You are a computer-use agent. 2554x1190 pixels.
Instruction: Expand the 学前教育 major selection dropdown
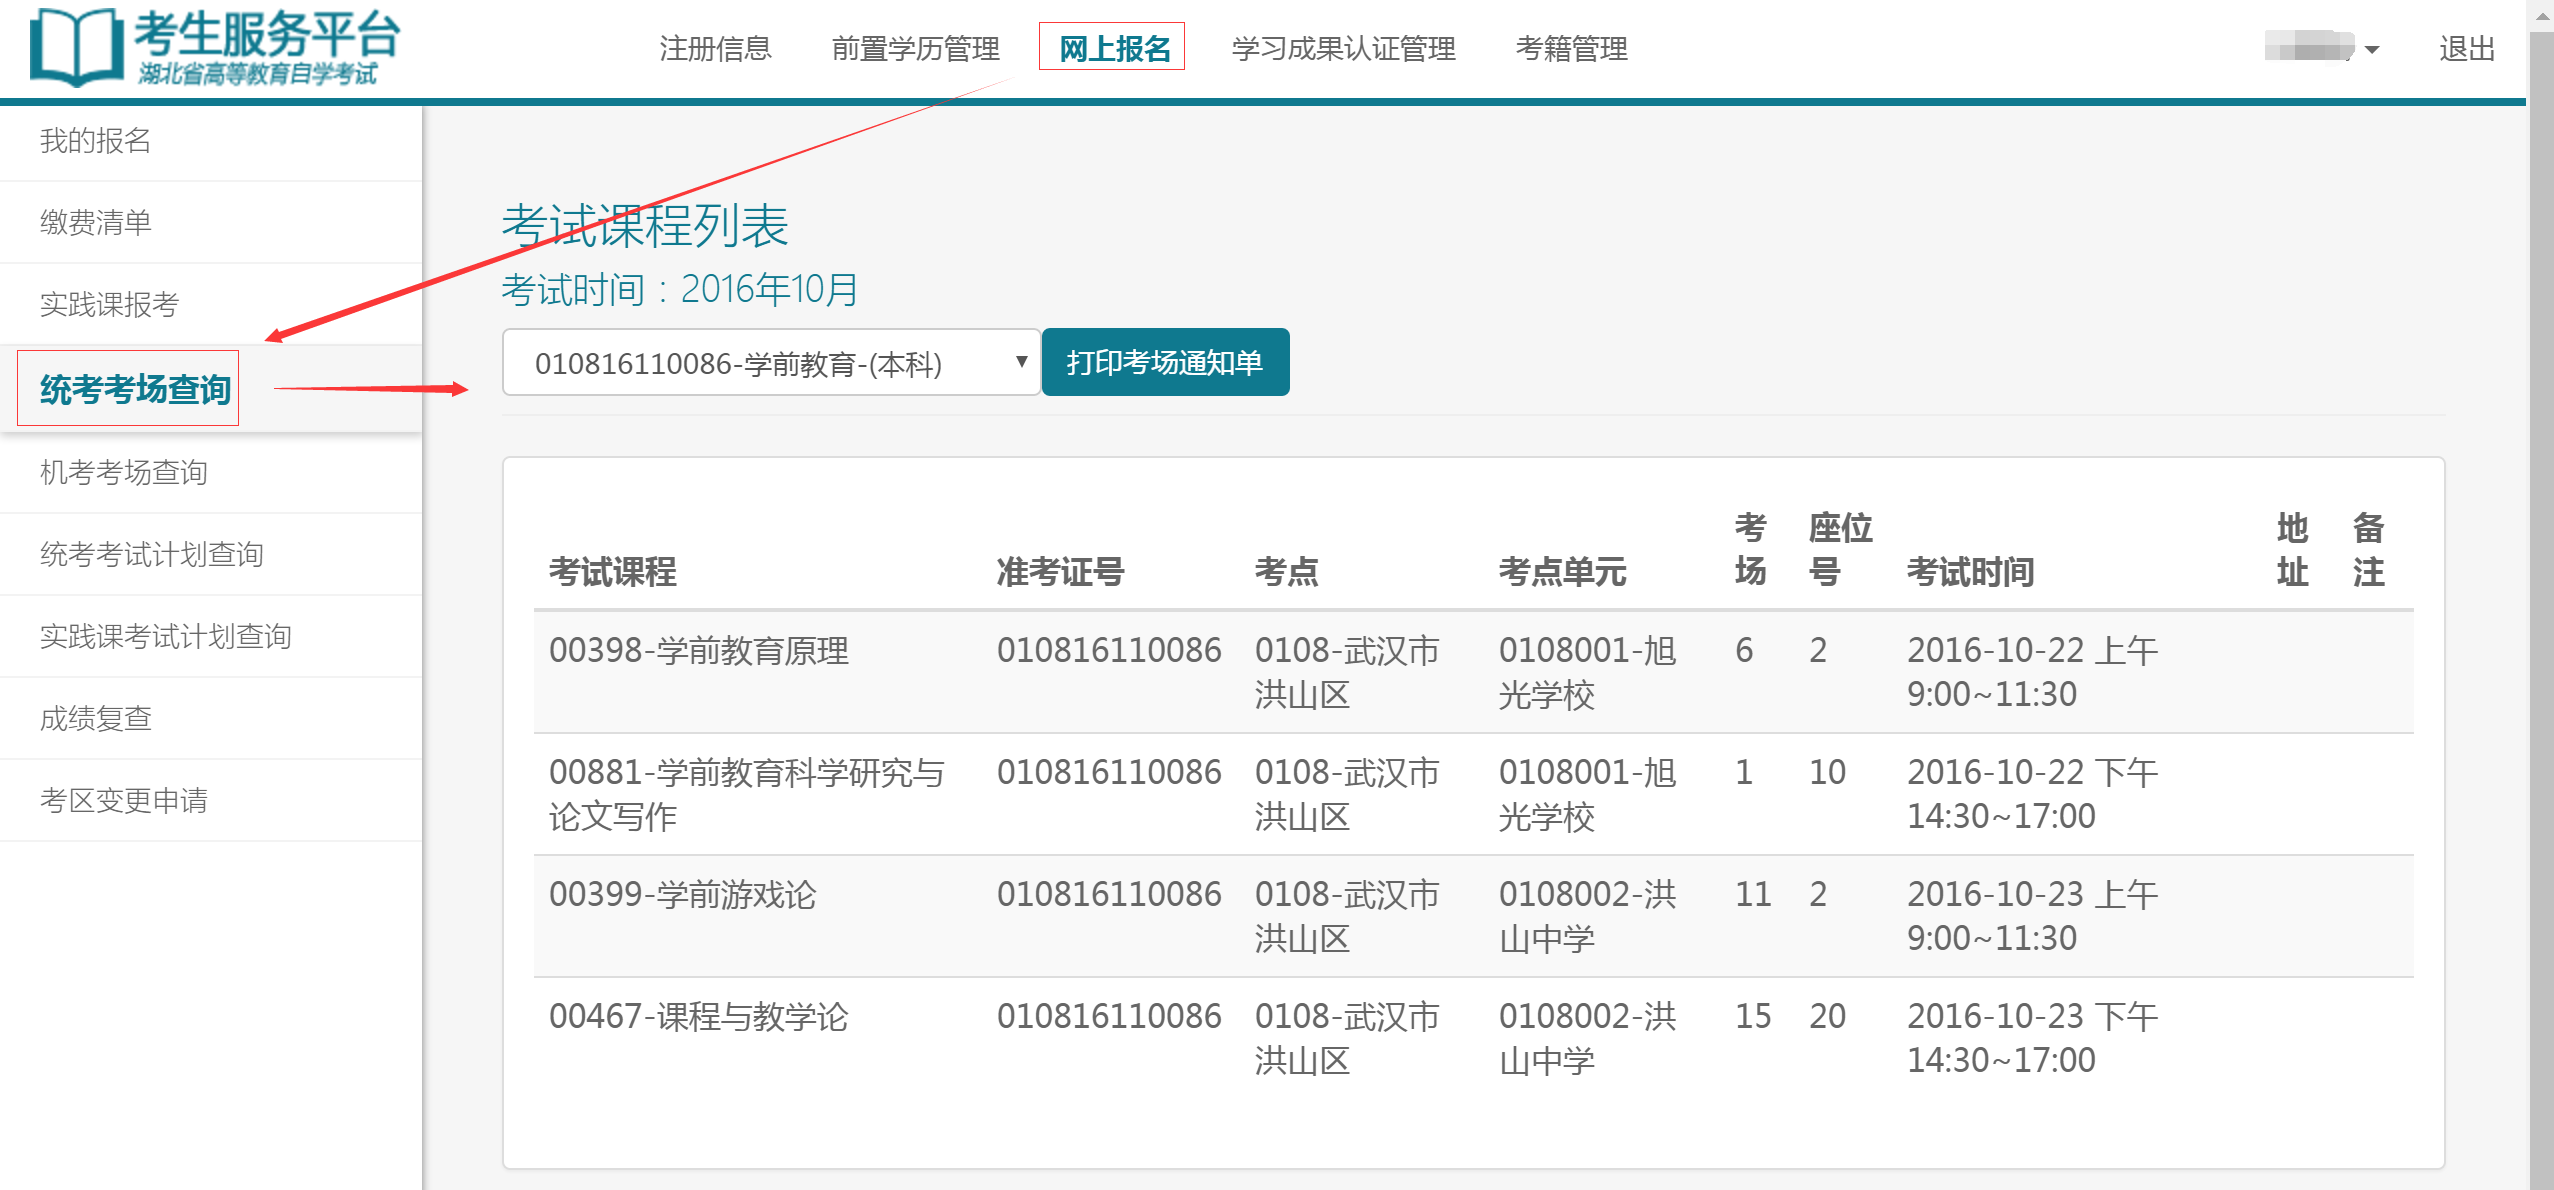click(770, 363)
